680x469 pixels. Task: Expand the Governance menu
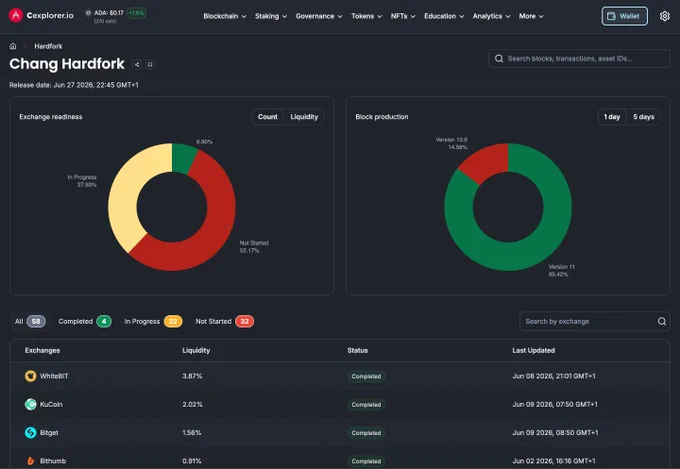click(x=319, y=16)
